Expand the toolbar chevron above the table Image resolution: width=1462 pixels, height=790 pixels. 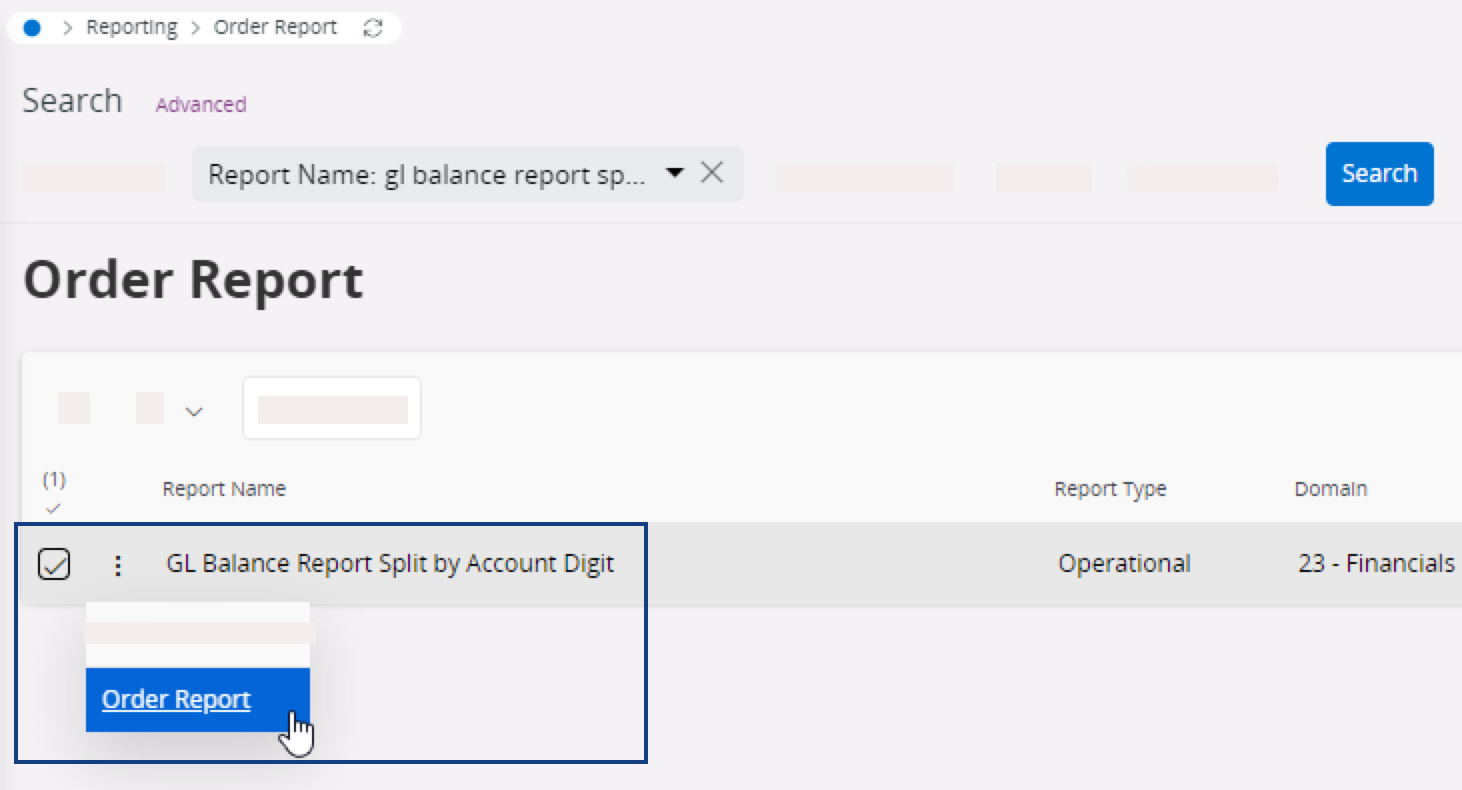tap(195, 411)
